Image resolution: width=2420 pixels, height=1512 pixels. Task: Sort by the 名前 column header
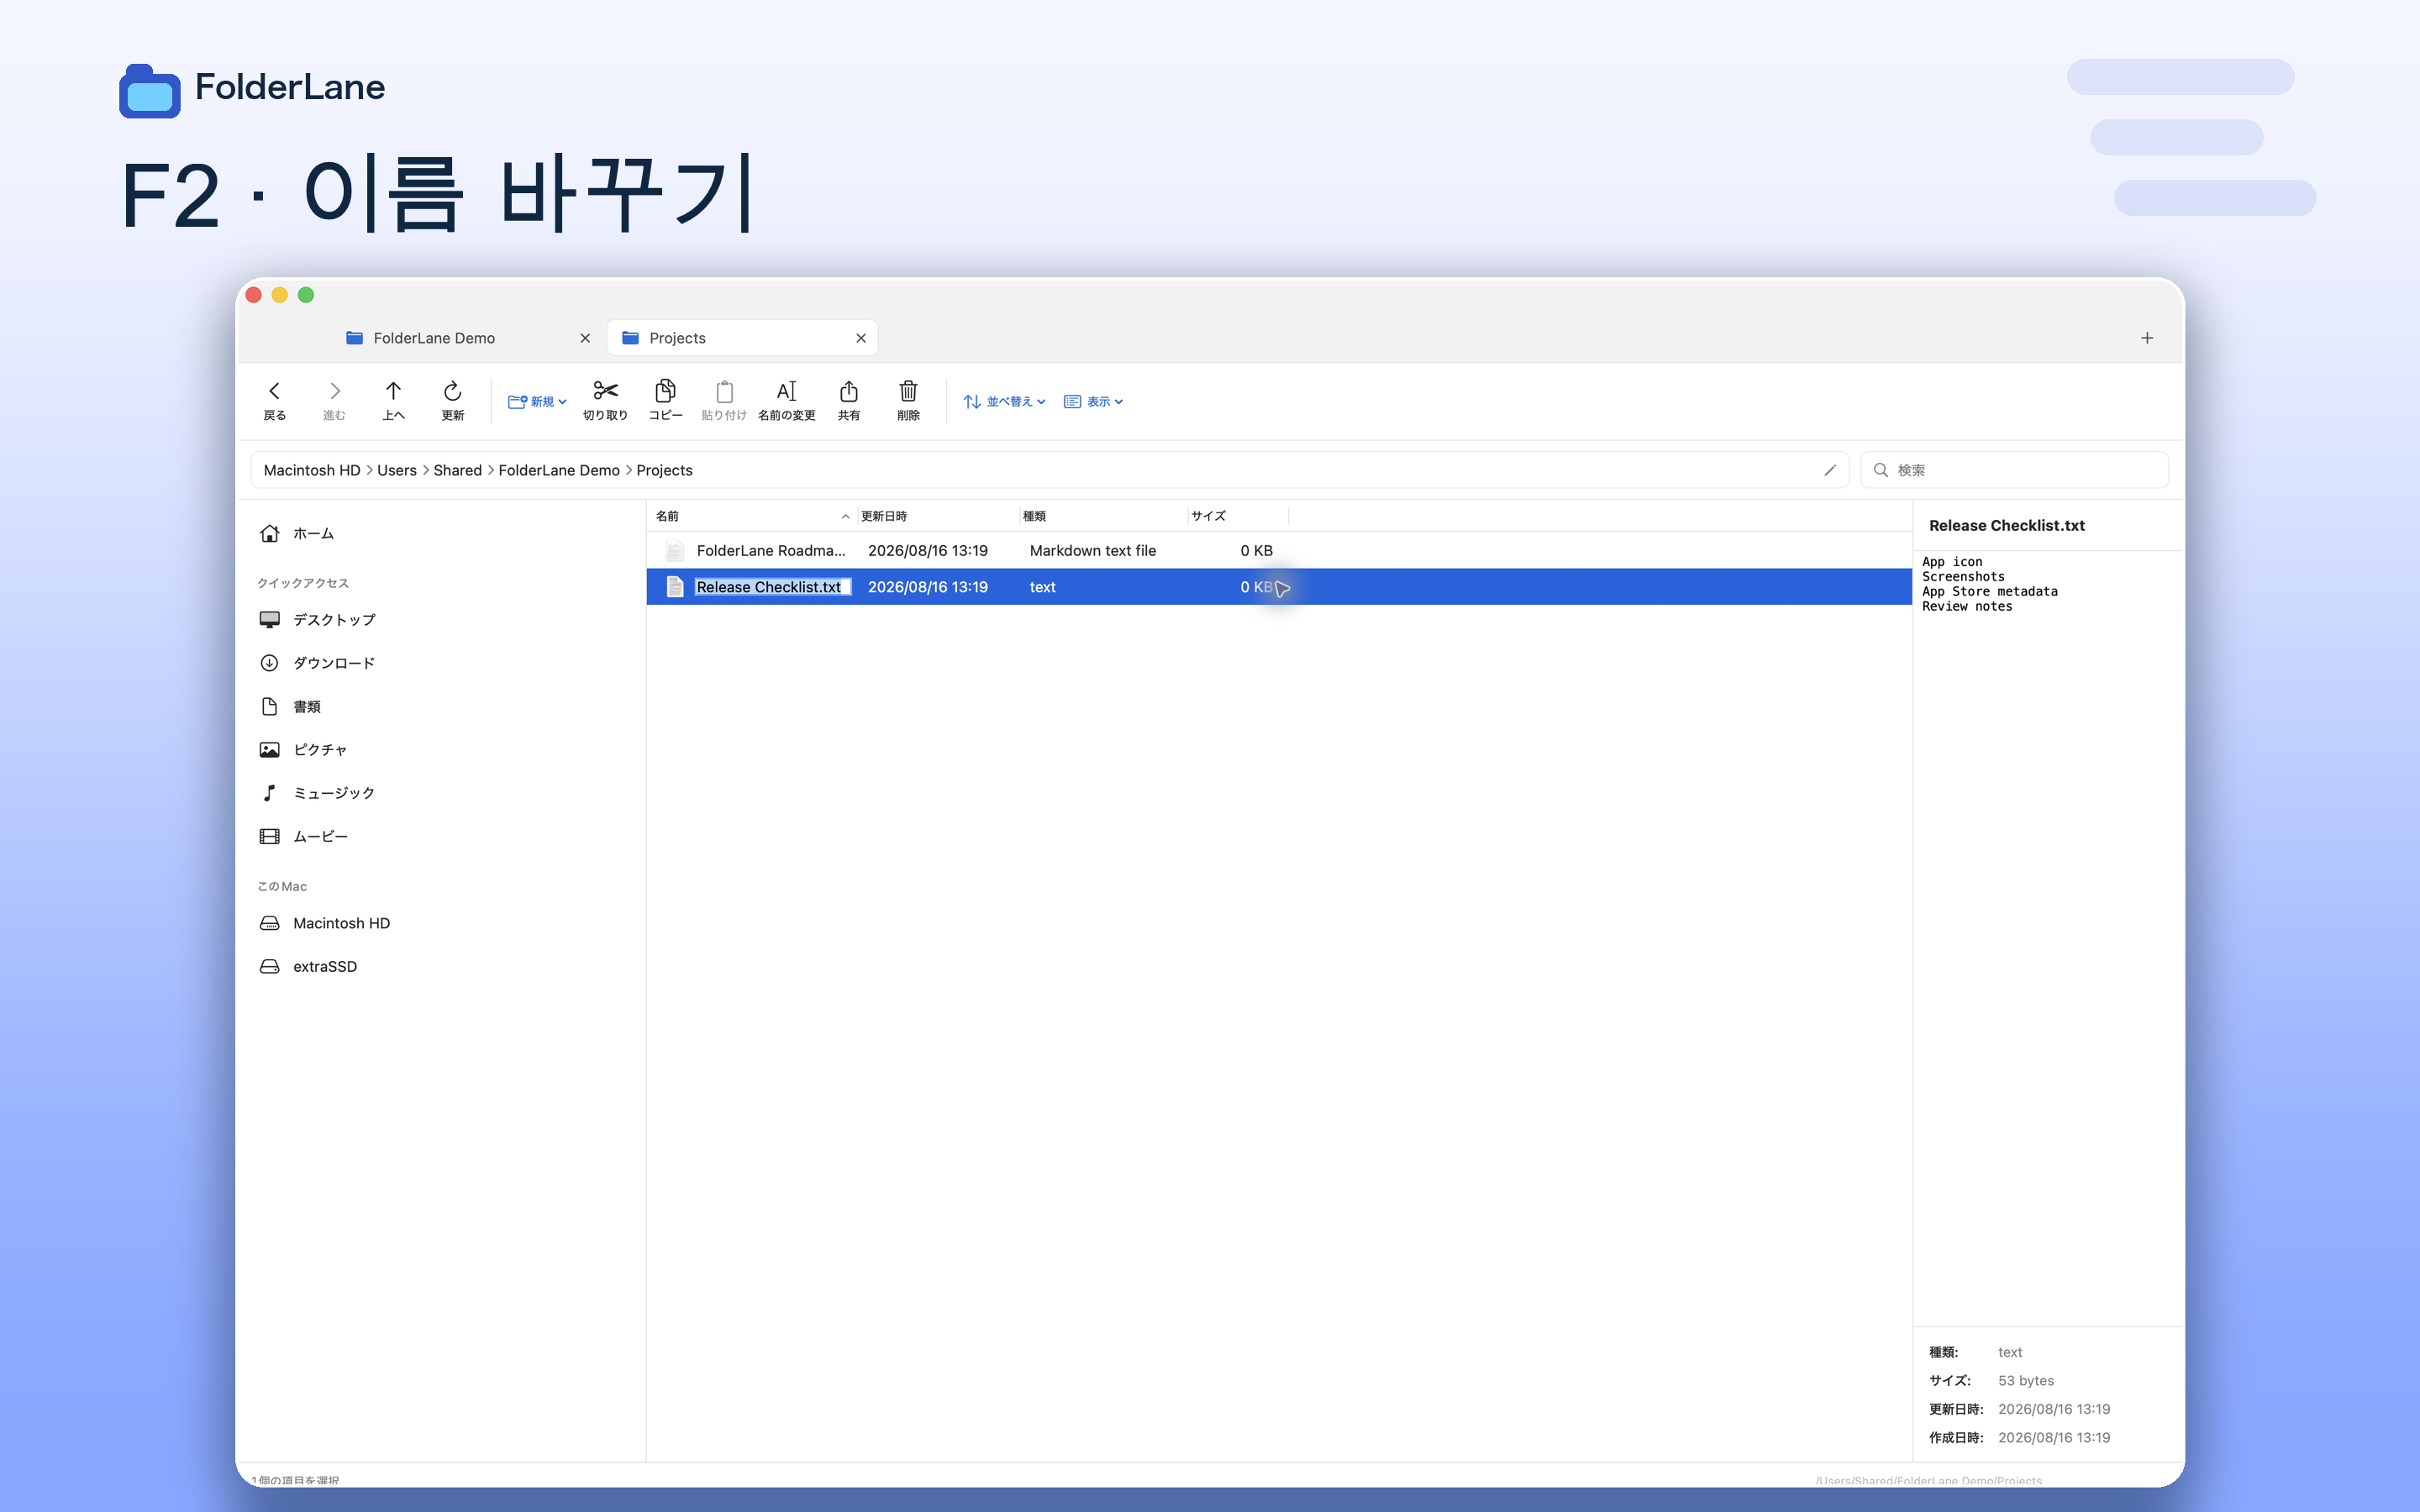click(x=753, y=516)
